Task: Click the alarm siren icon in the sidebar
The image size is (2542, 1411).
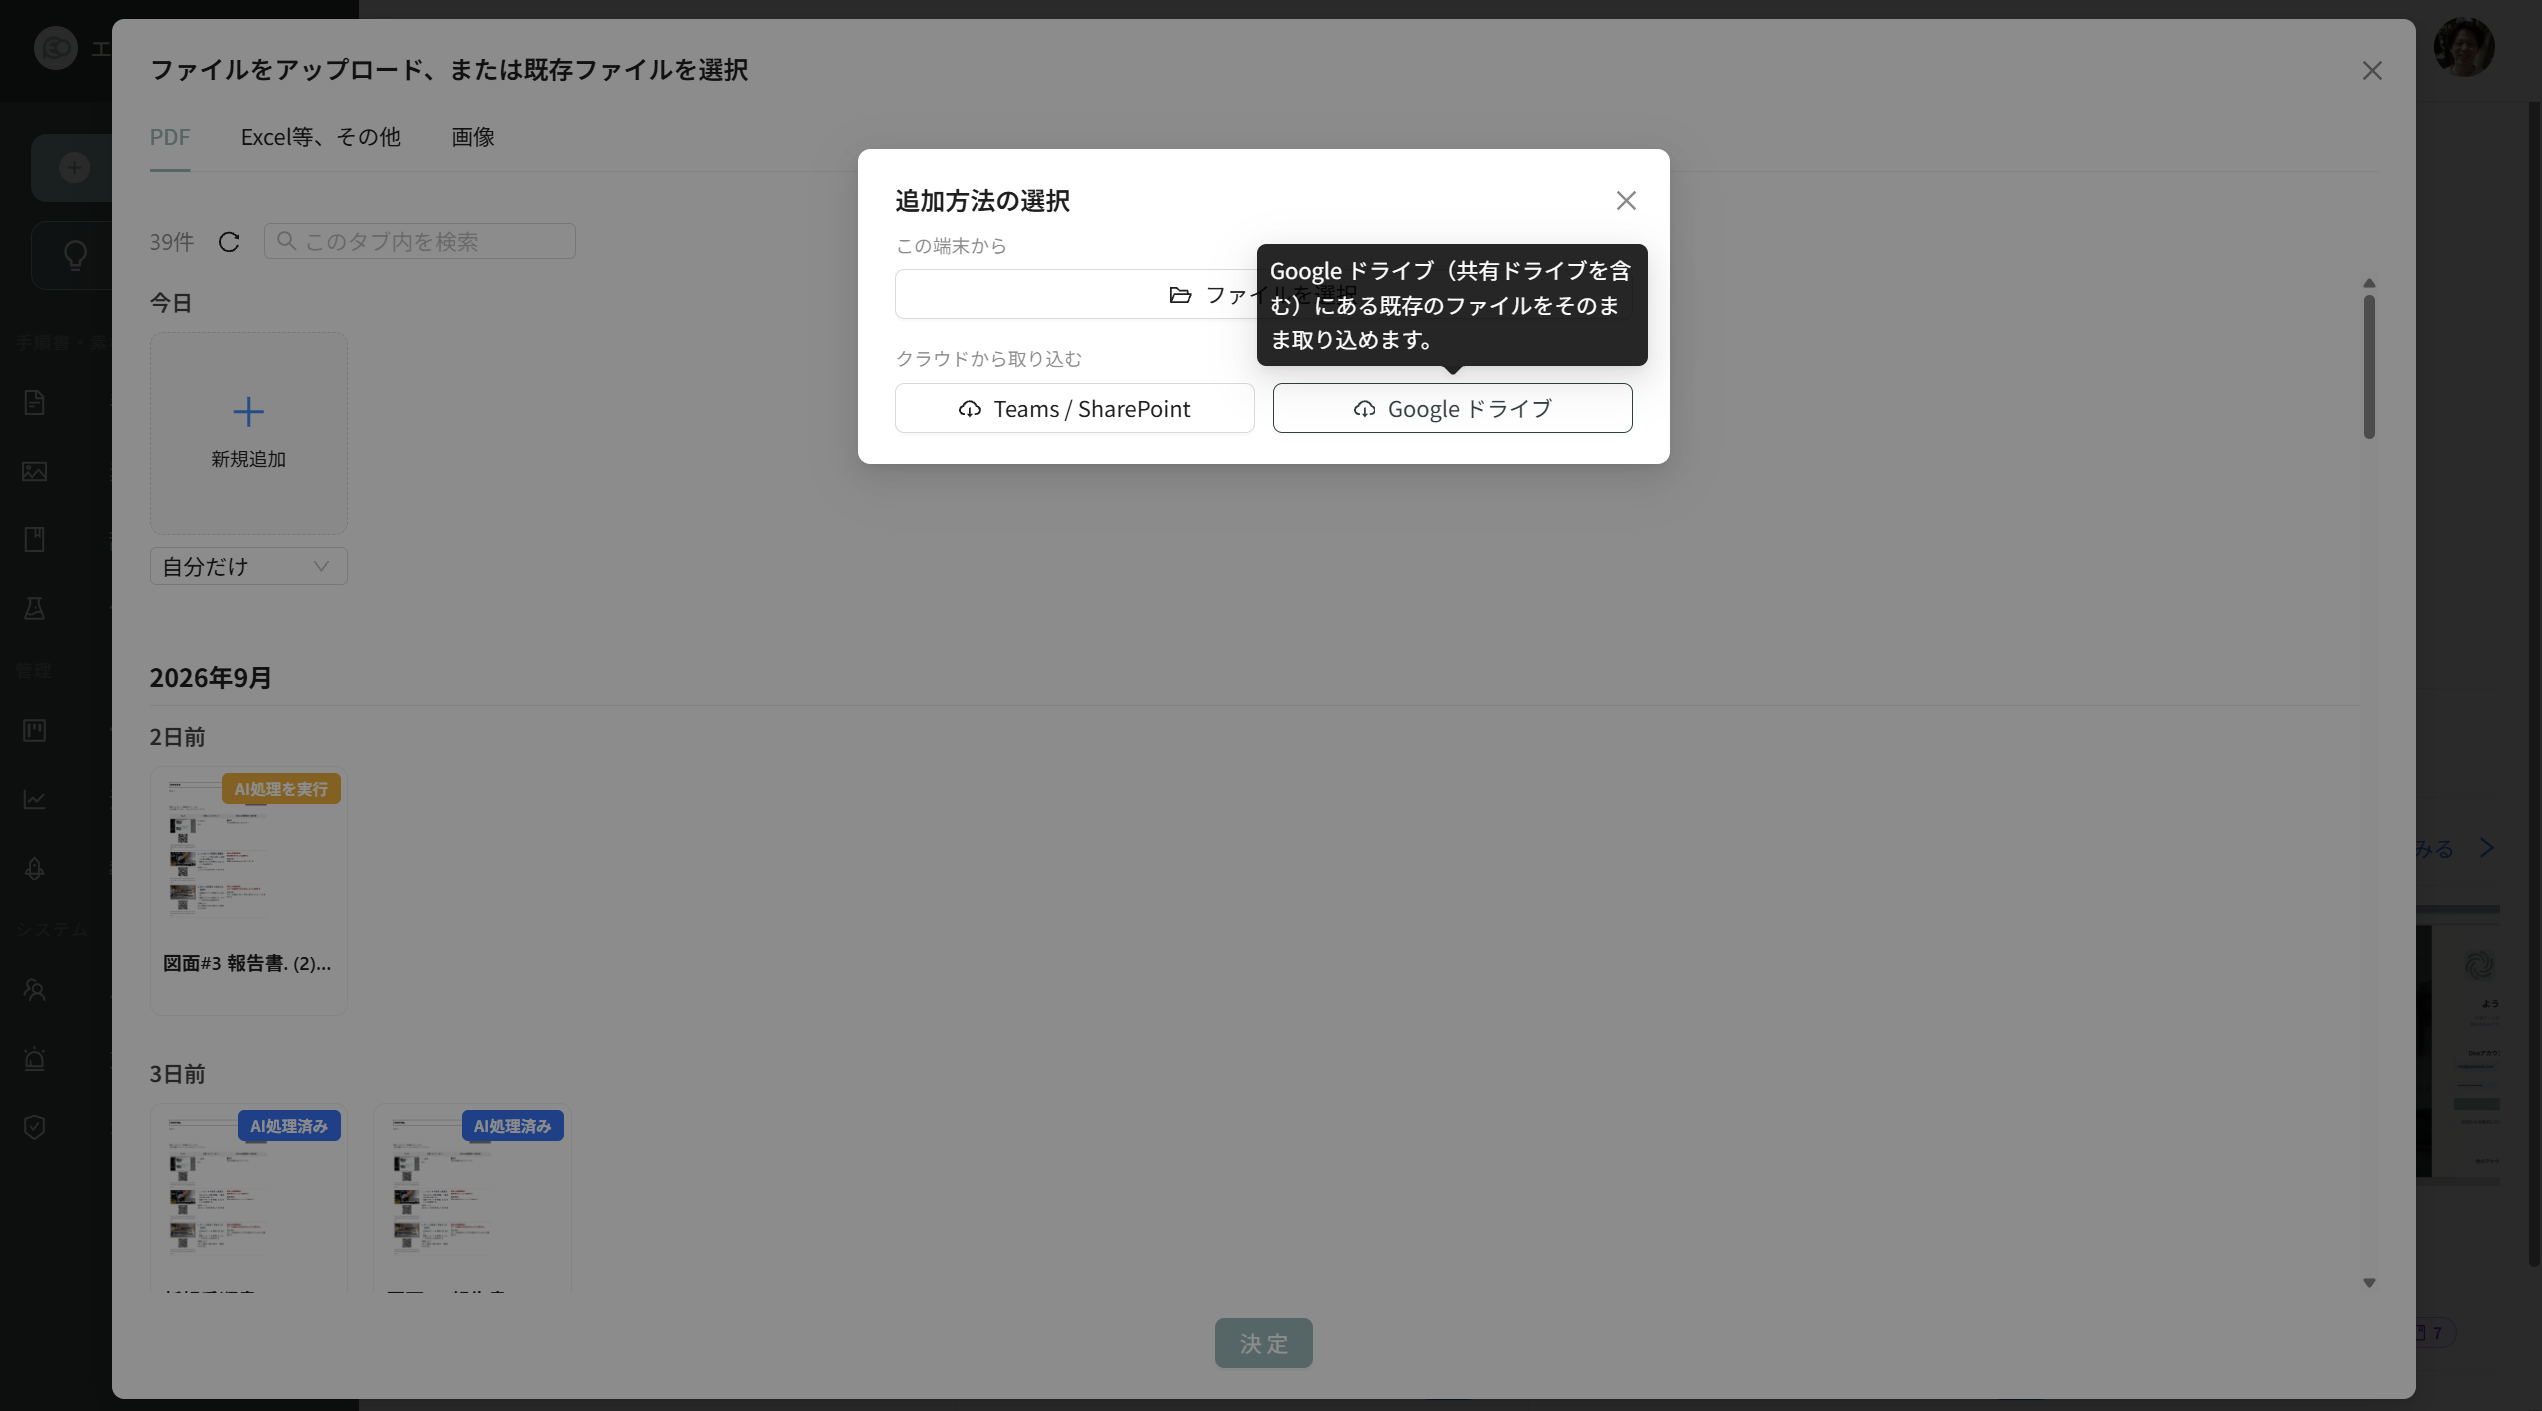Action: [x=35, y=1058]
